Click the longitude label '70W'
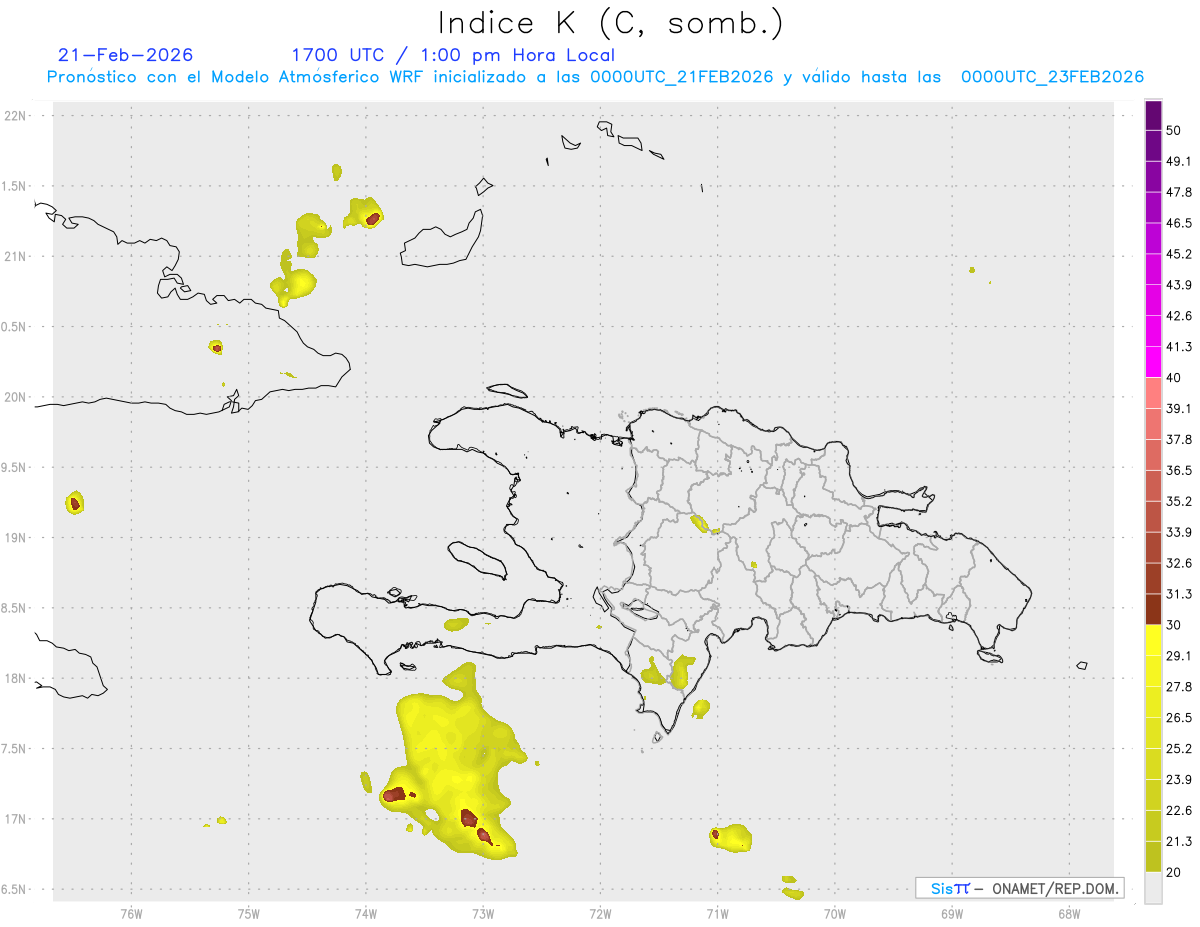Image resolution: width=1200 pixels, height=927 pixels. (x=834, y=914)
